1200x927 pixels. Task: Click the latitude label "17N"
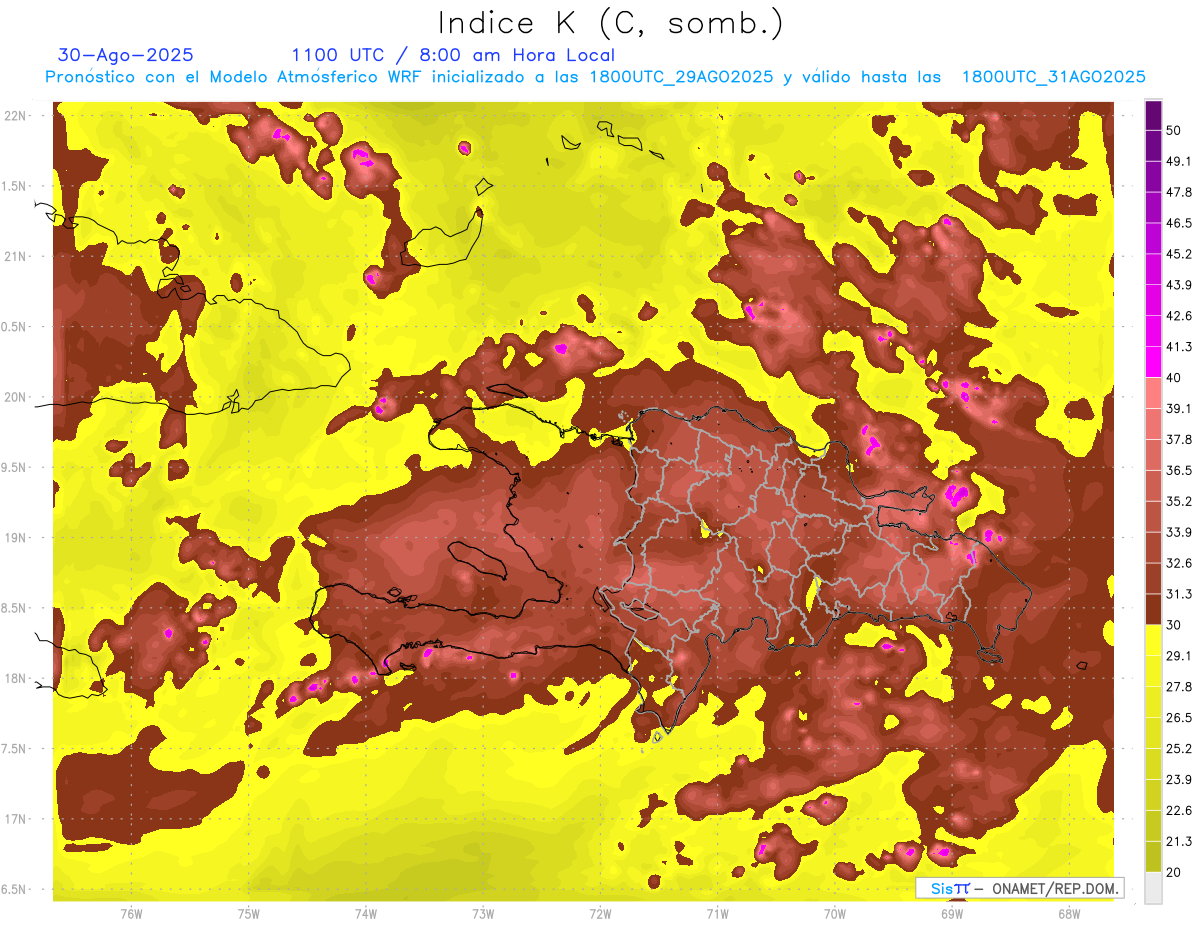coord(15,819)
